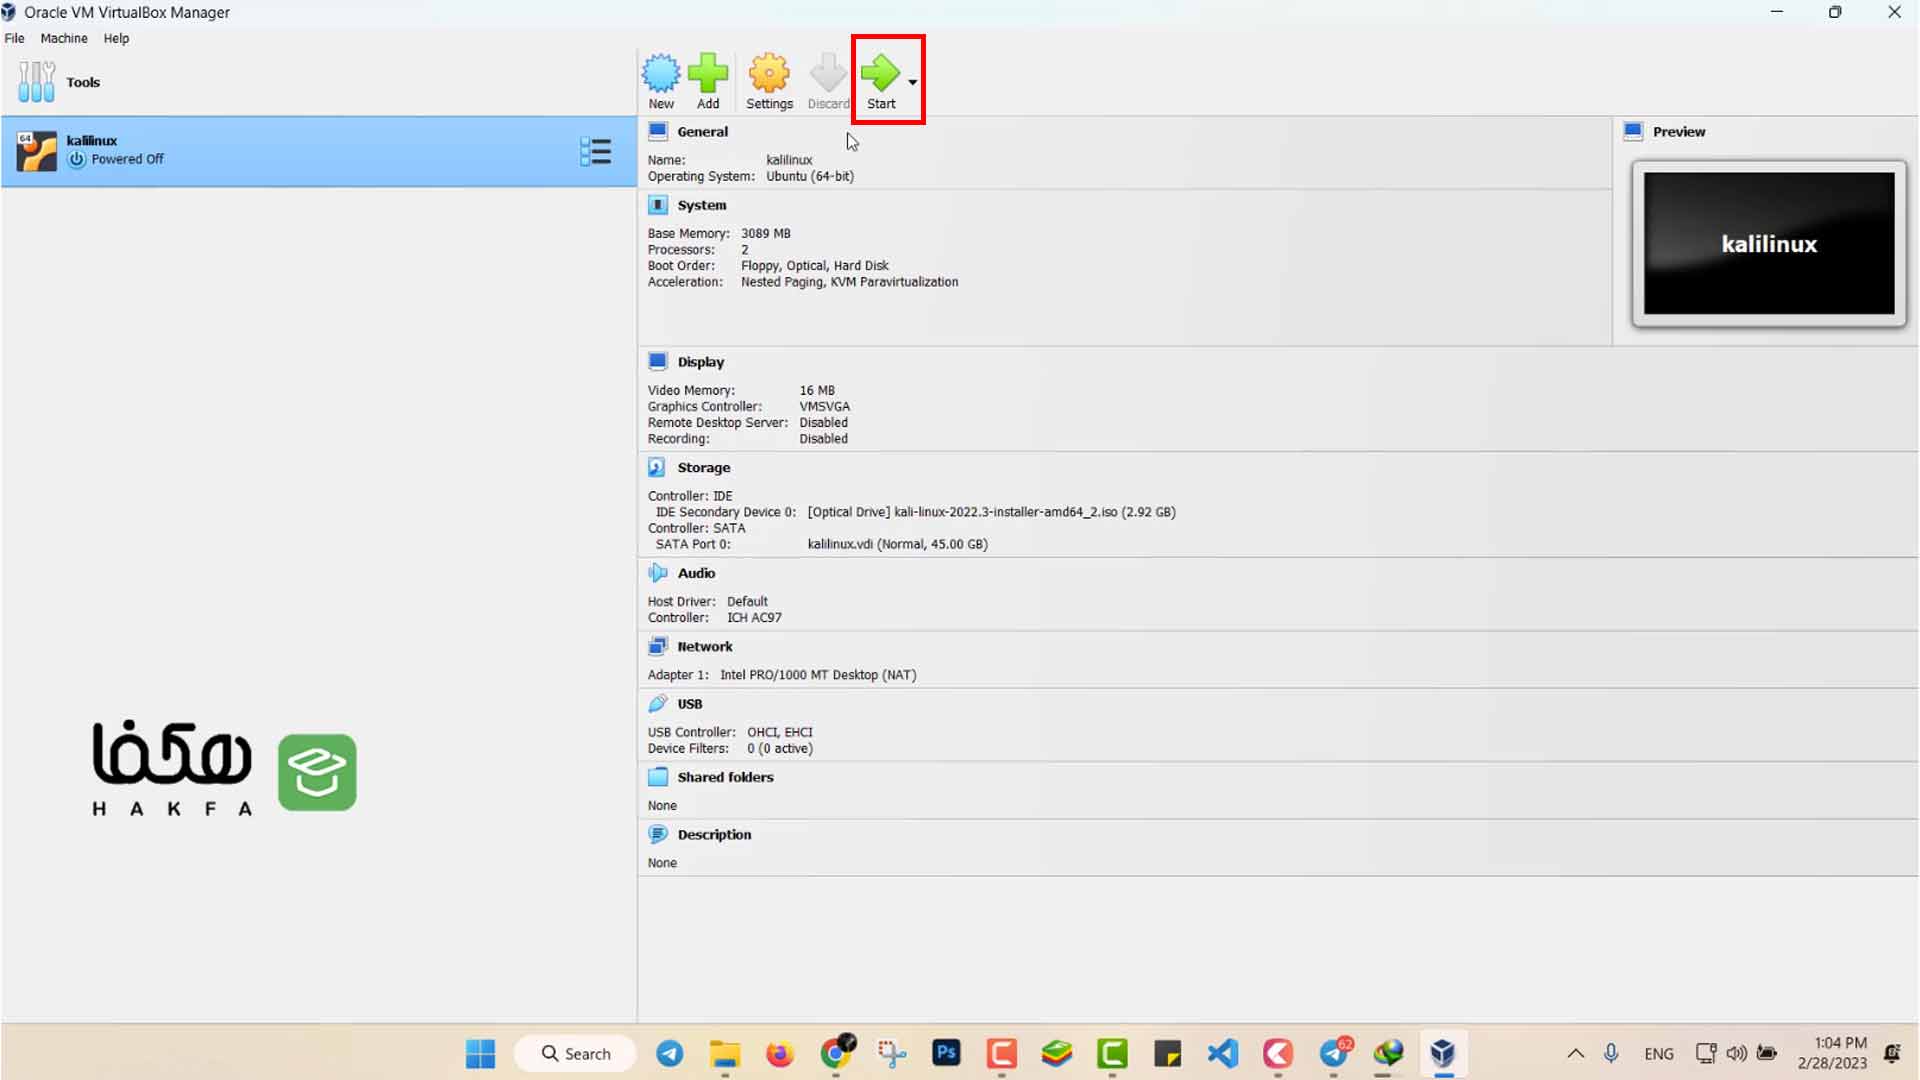Viewport: 1920px width, 1080px height.
Task: Select the kalilinux virtual machine entry
Action: tap(319, 151)
